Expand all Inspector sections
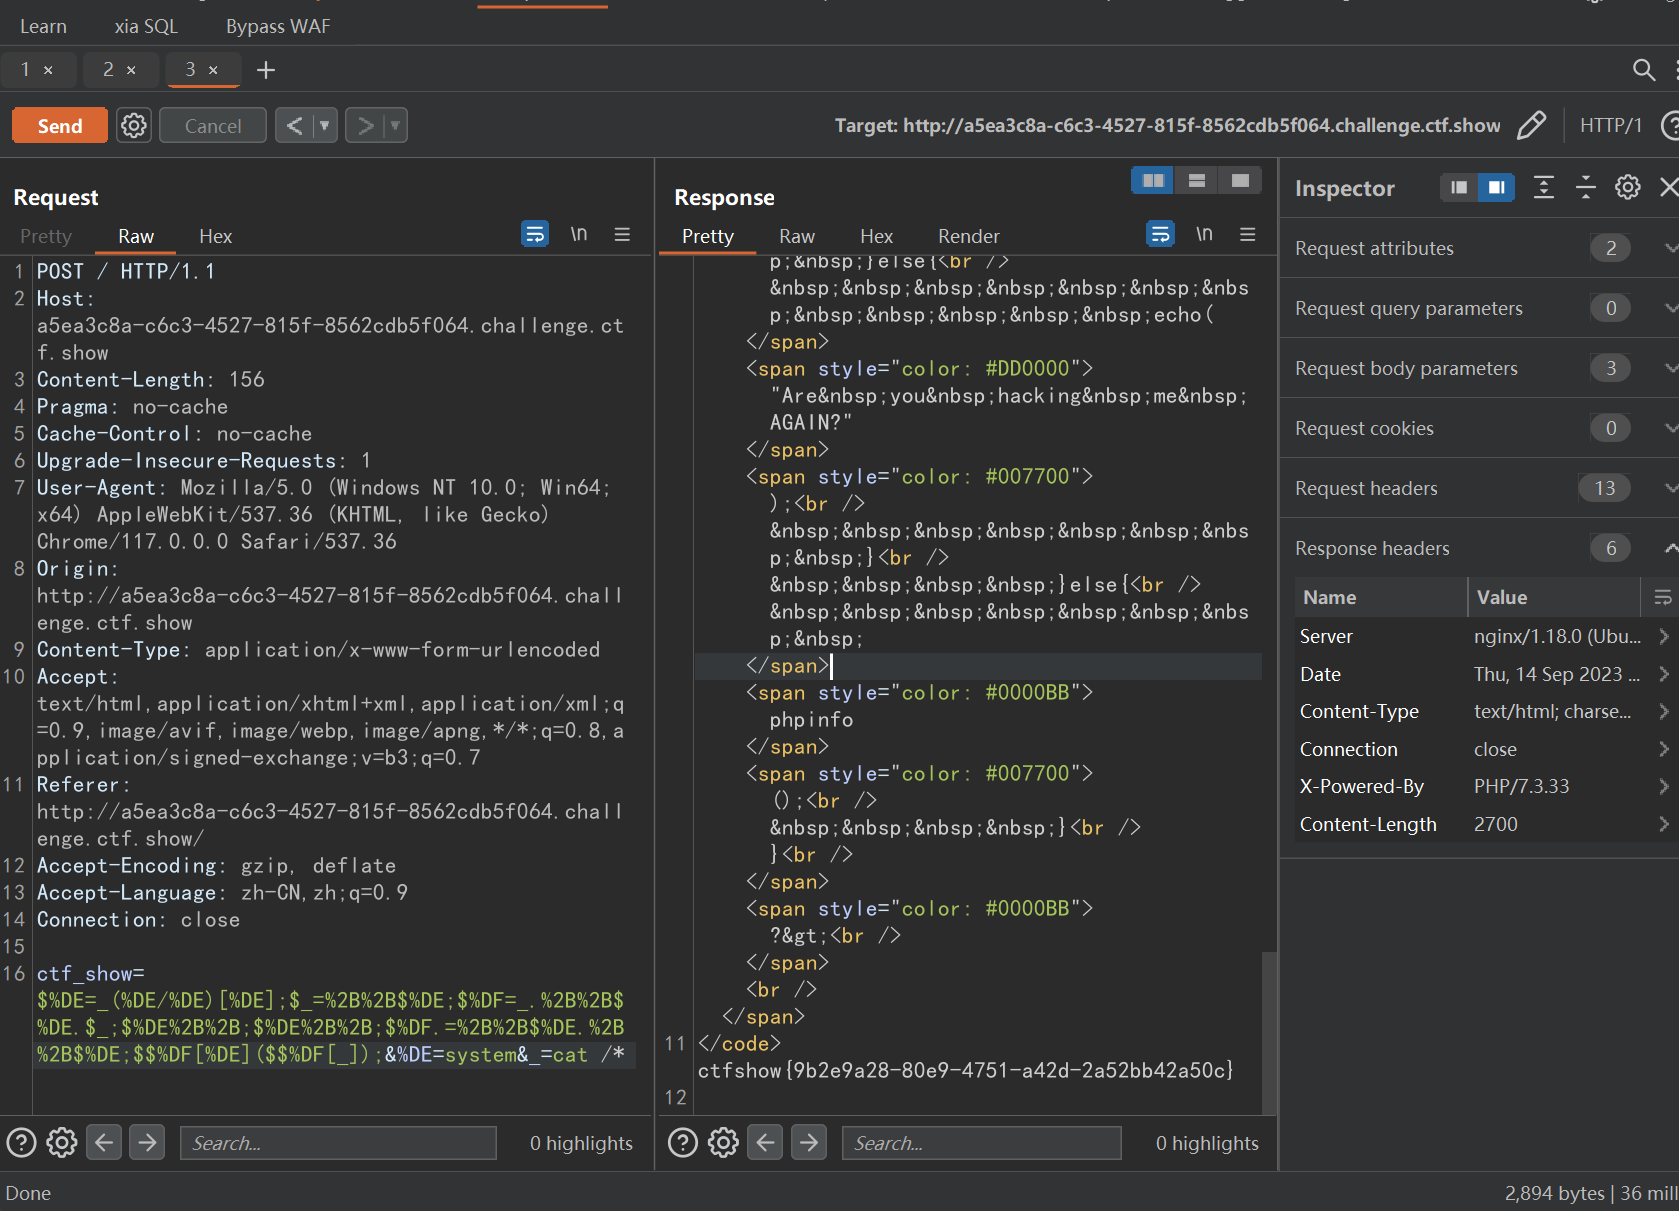Screen dimensions: 1679x1211 [1544, 187]
